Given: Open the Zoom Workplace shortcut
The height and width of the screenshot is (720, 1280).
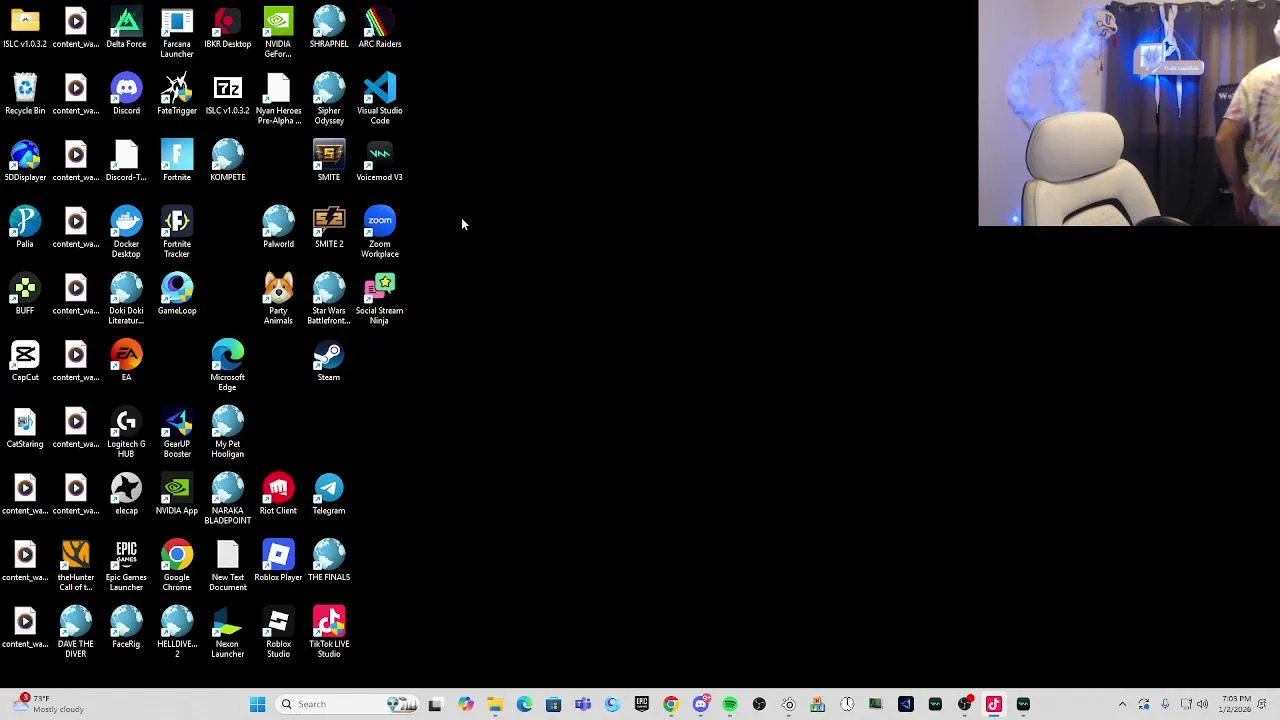Looking at the screenshot, I should [380, 232].
